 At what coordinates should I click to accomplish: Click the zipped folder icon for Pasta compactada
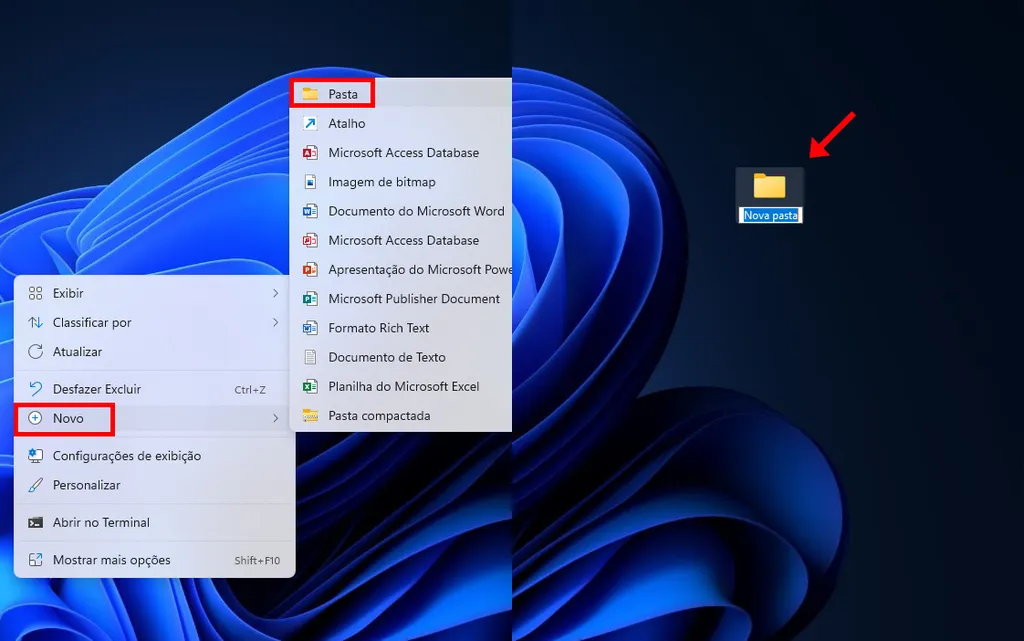pos(310,416)
